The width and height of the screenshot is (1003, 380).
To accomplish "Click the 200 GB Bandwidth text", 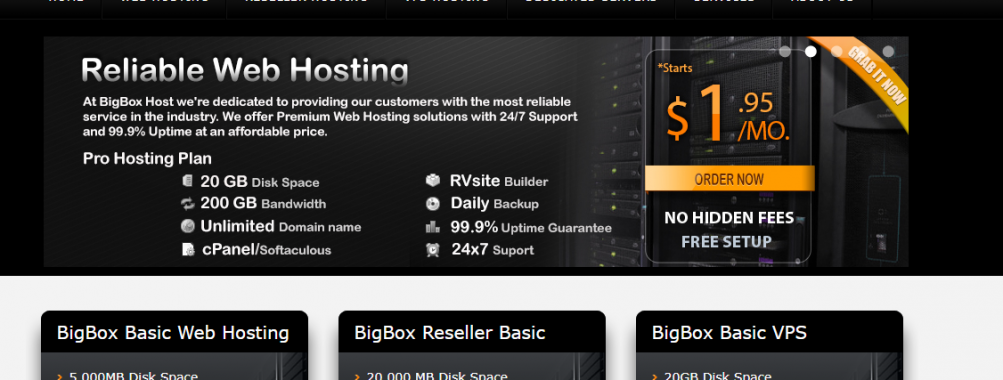I will [x=263, y=203].
